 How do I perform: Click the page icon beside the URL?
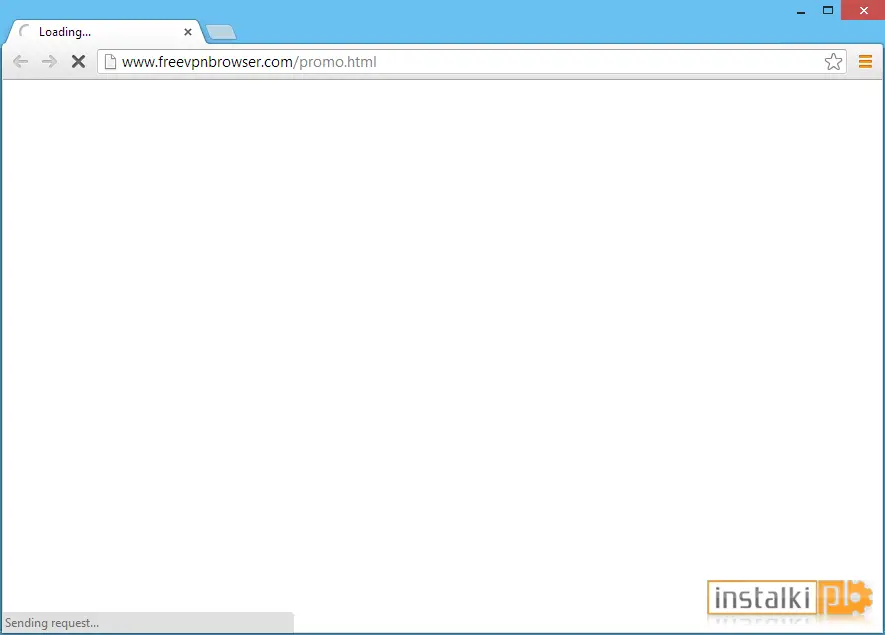[x=111, y=62]
